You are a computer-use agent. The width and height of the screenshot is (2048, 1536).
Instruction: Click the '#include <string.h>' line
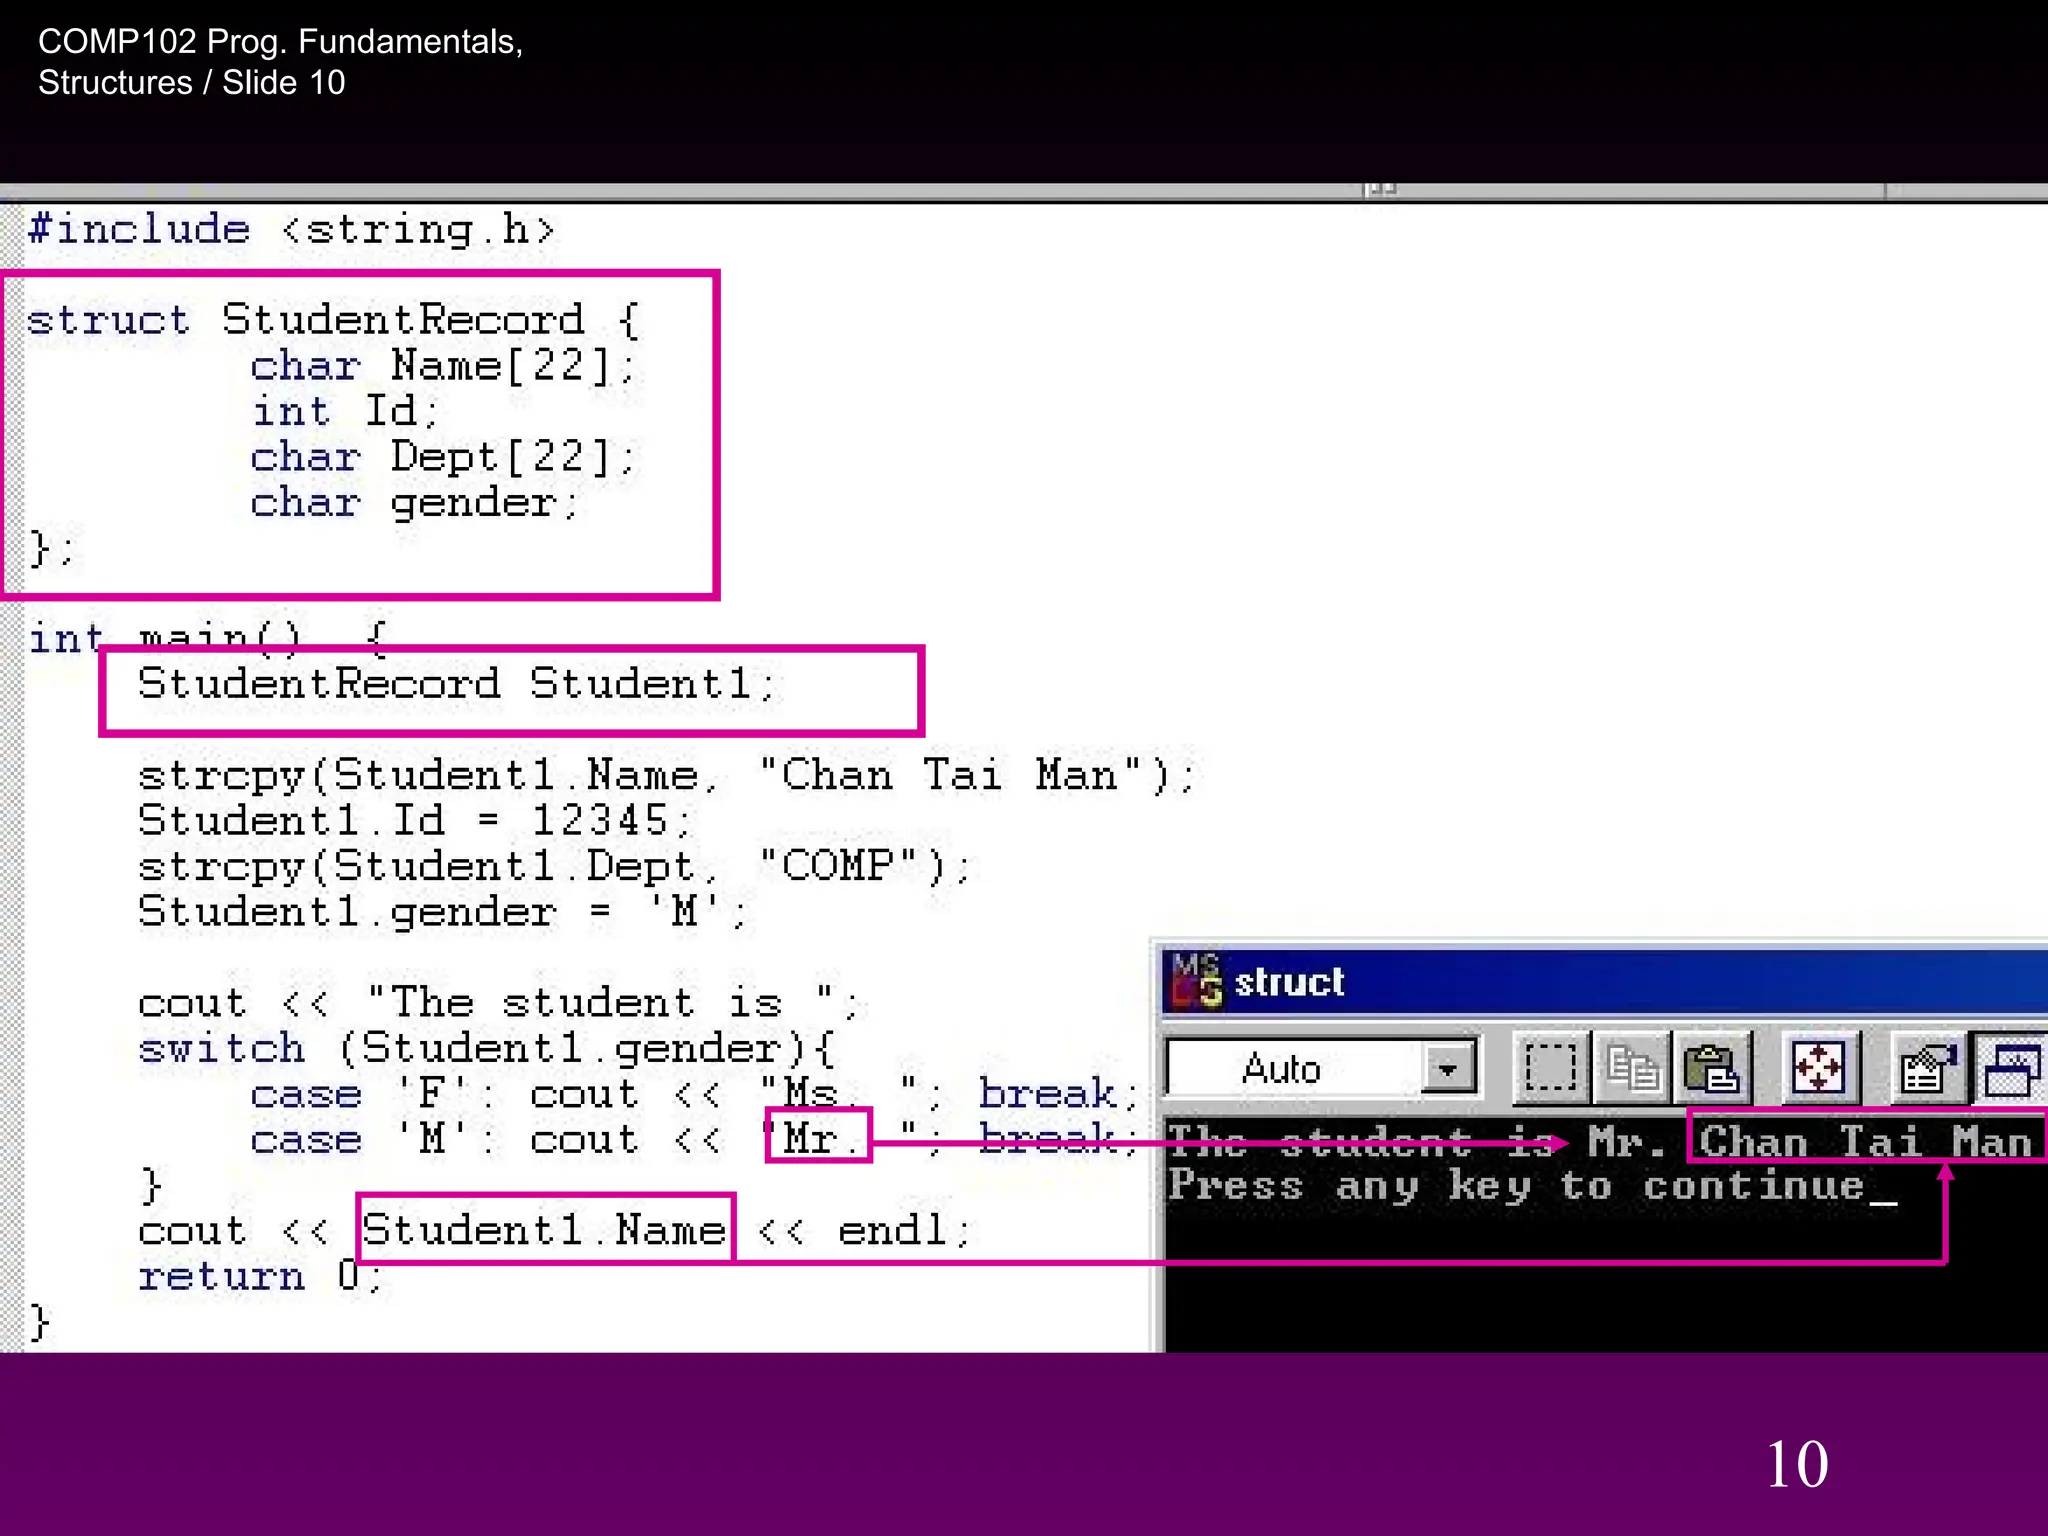290,231
